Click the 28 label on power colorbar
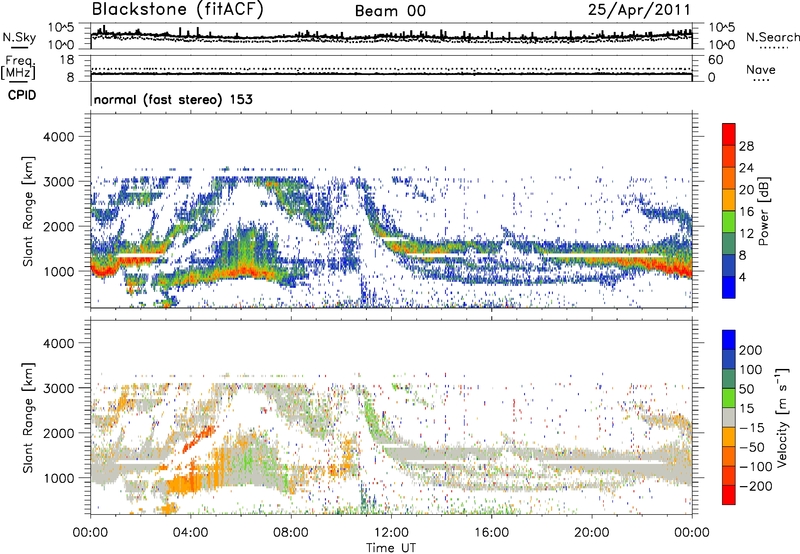The width and height of the screenshot is (800, 554). tap(746, 146)
